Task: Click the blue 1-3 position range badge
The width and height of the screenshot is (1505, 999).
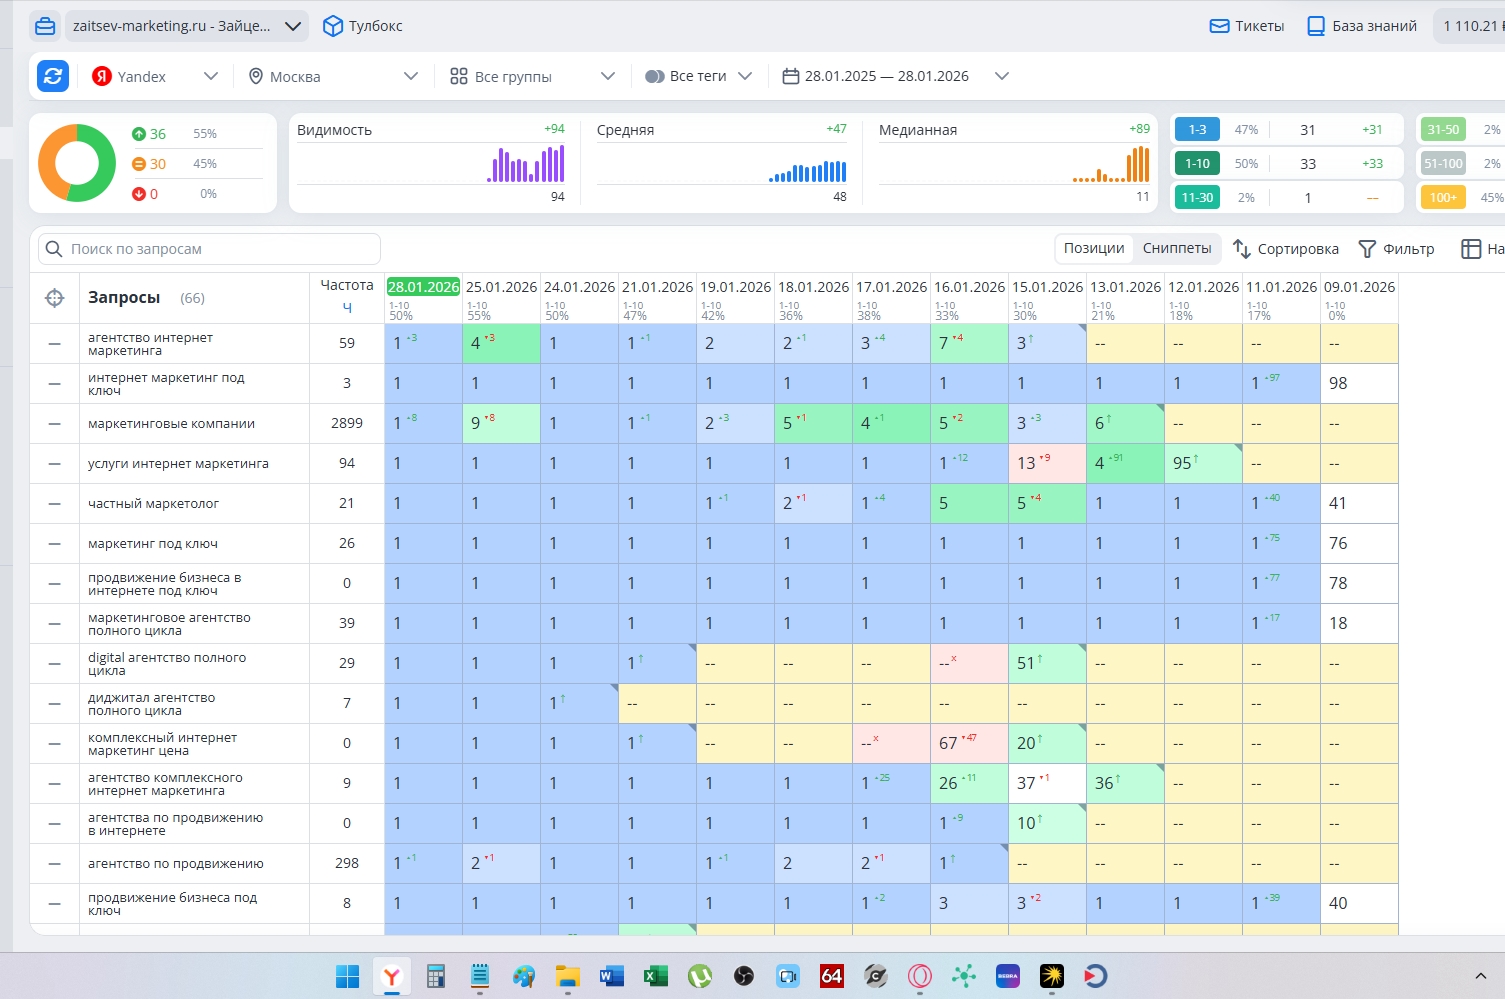Action: point(1197,129)
